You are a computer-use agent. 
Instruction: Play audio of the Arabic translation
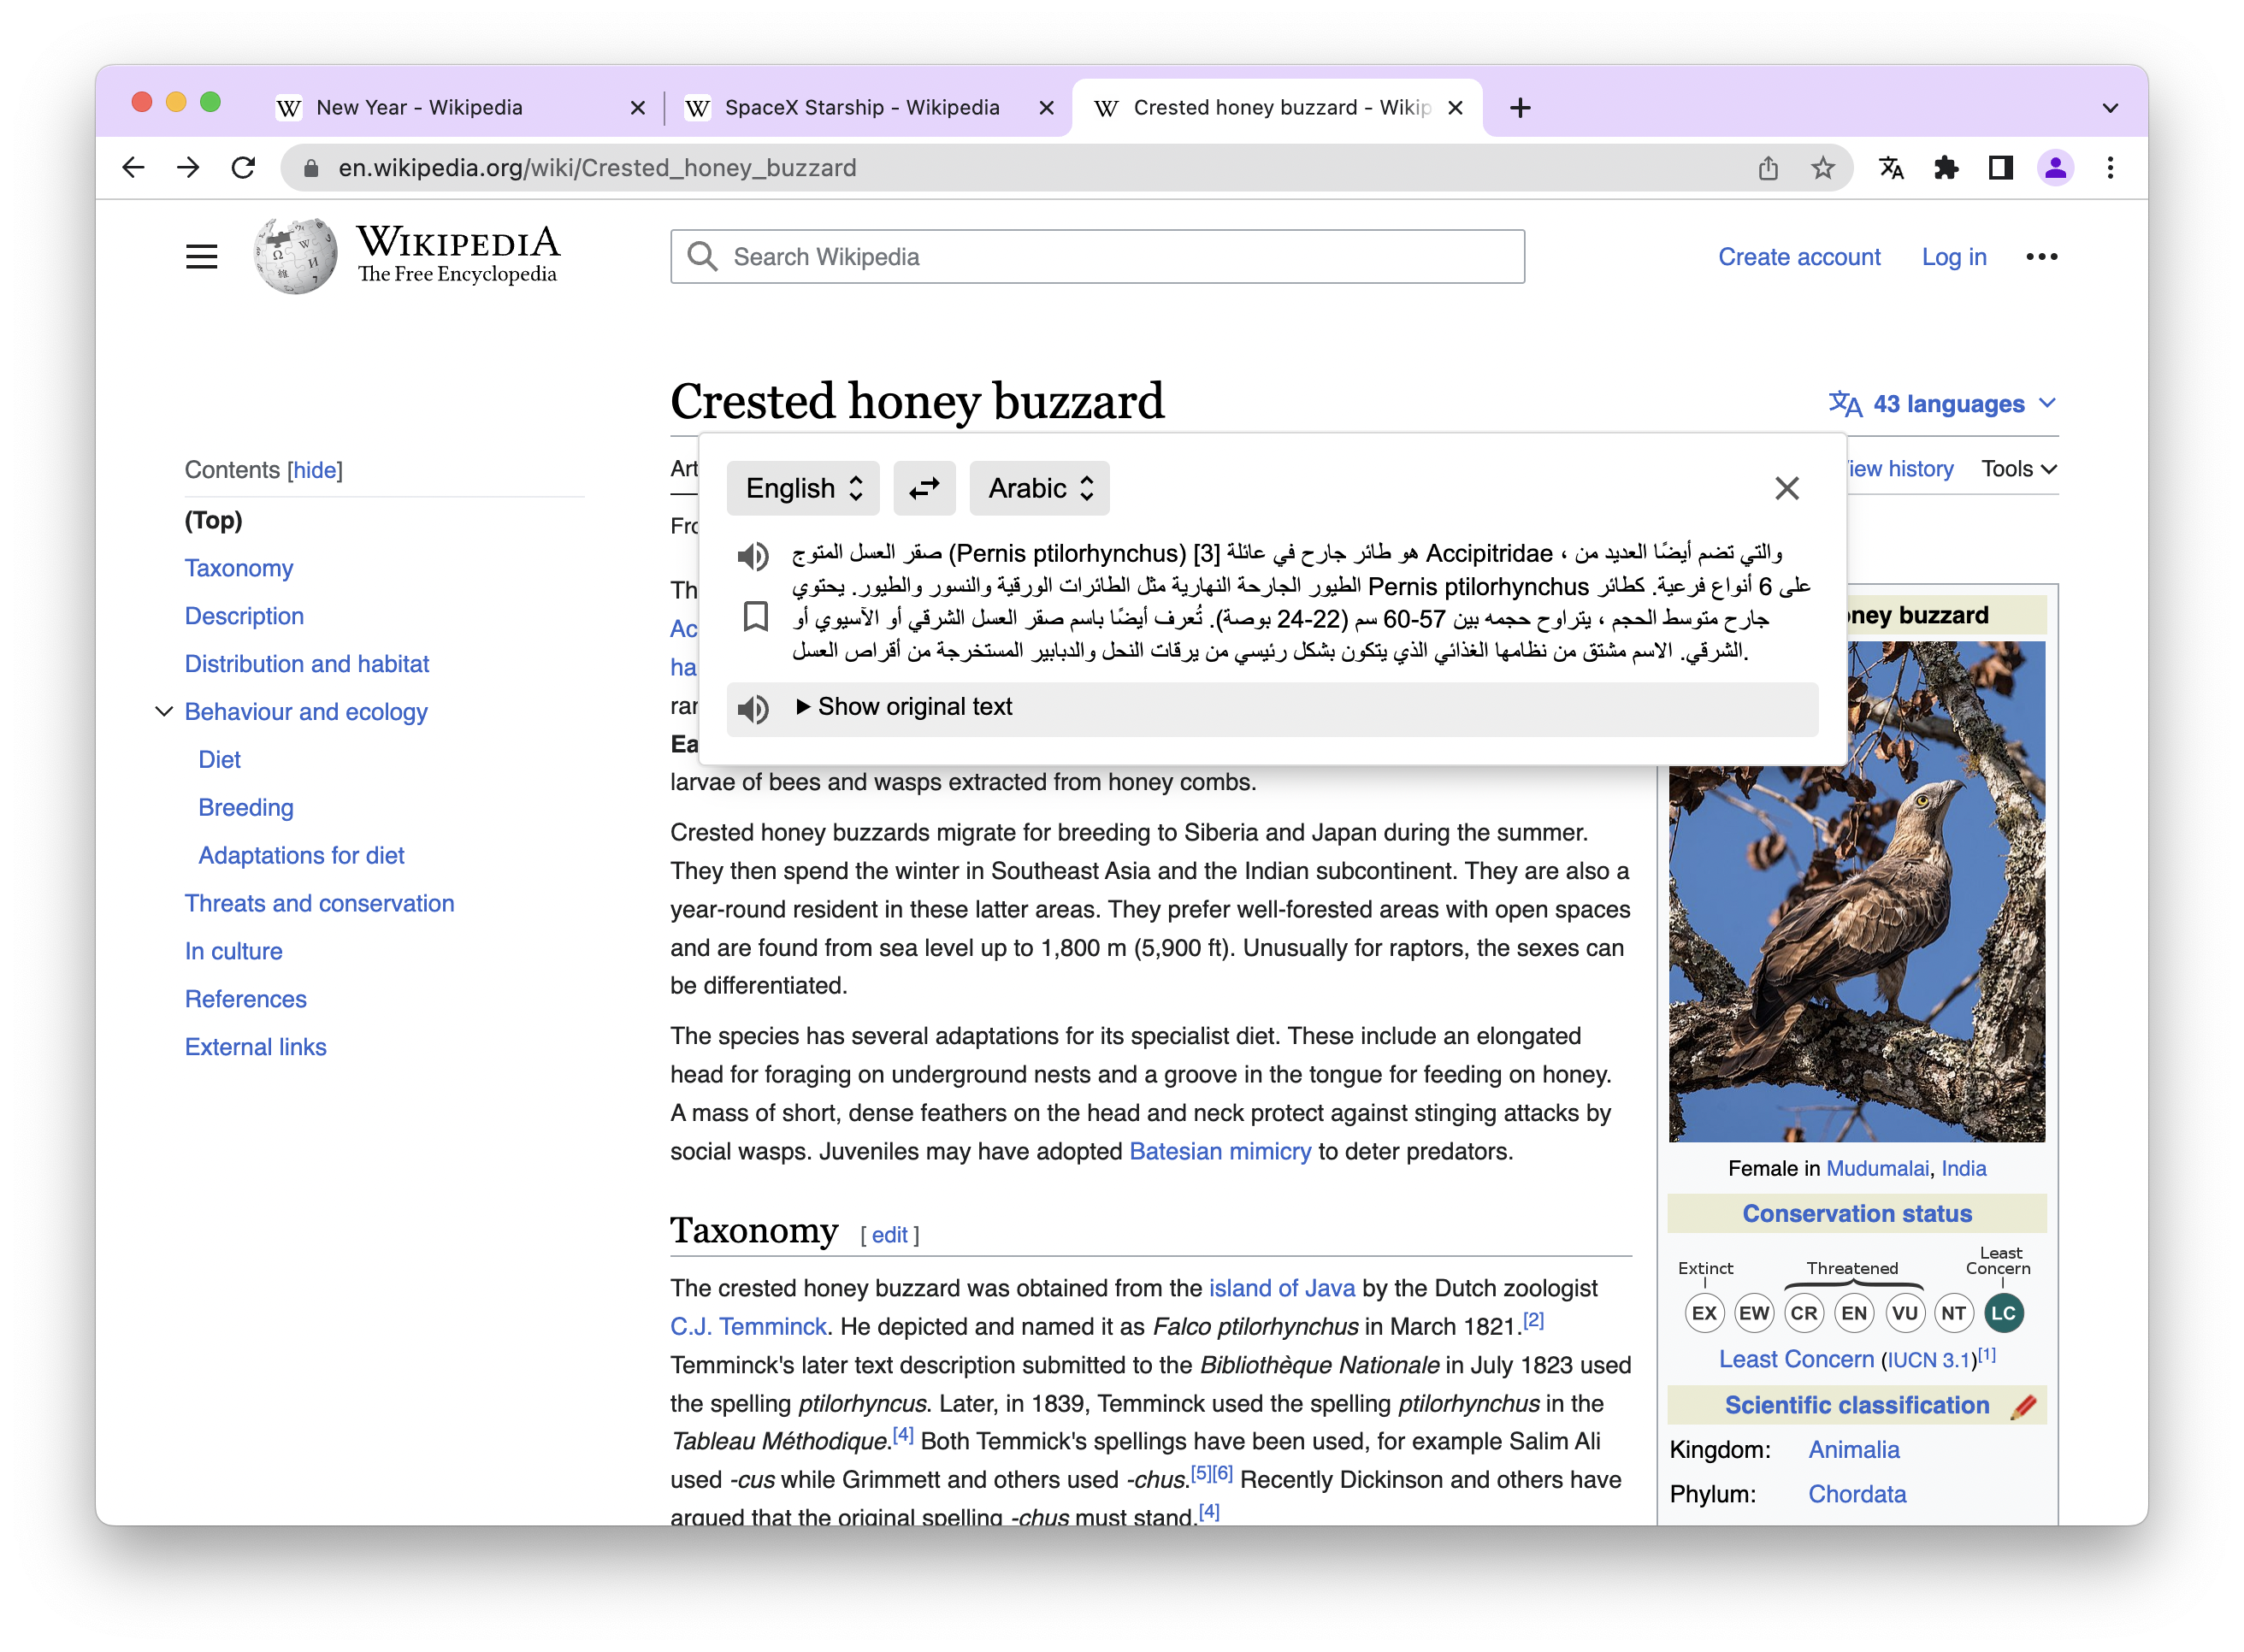(753, 556)
